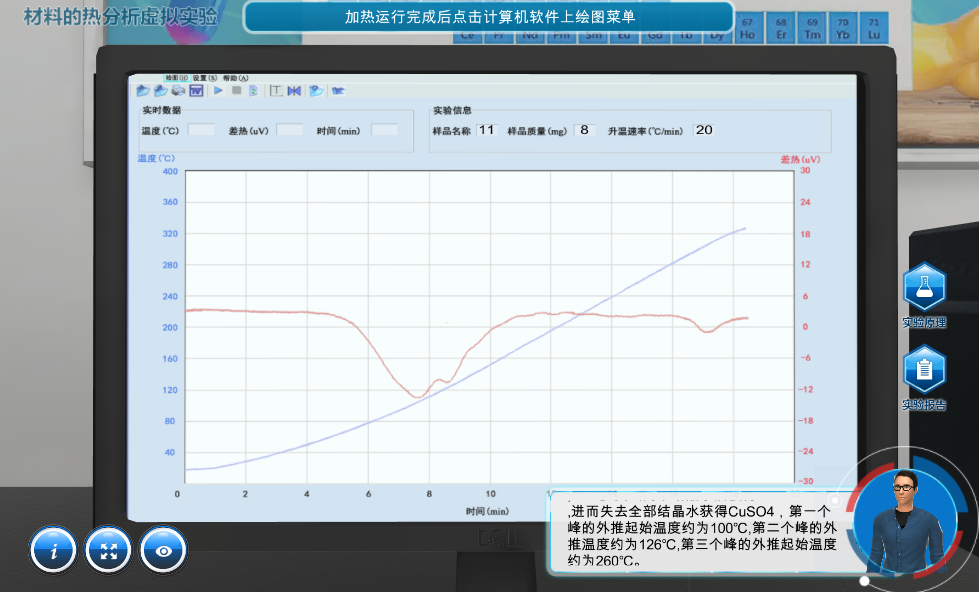Click the Word export toolbar icon

pyautogui.click(x=196, y=91)
